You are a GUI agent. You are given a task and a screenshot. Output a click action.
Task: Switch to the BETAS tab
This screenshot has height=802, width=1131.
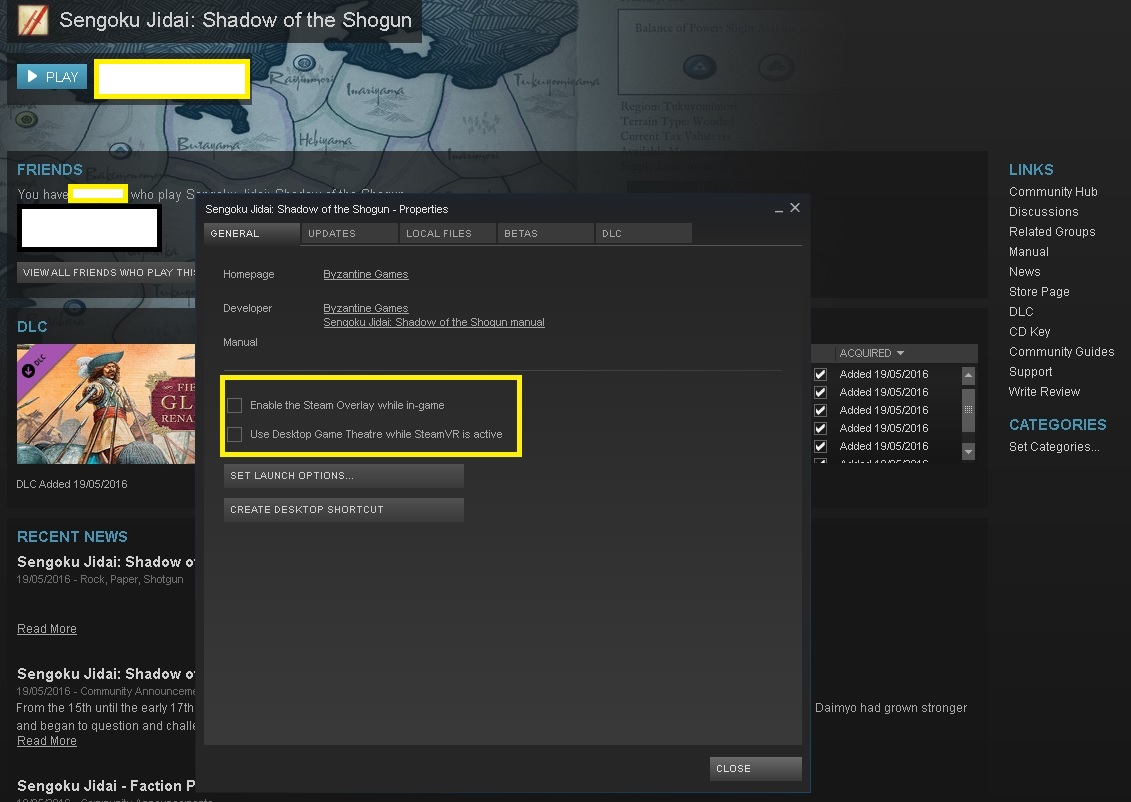tap(546, 234)
